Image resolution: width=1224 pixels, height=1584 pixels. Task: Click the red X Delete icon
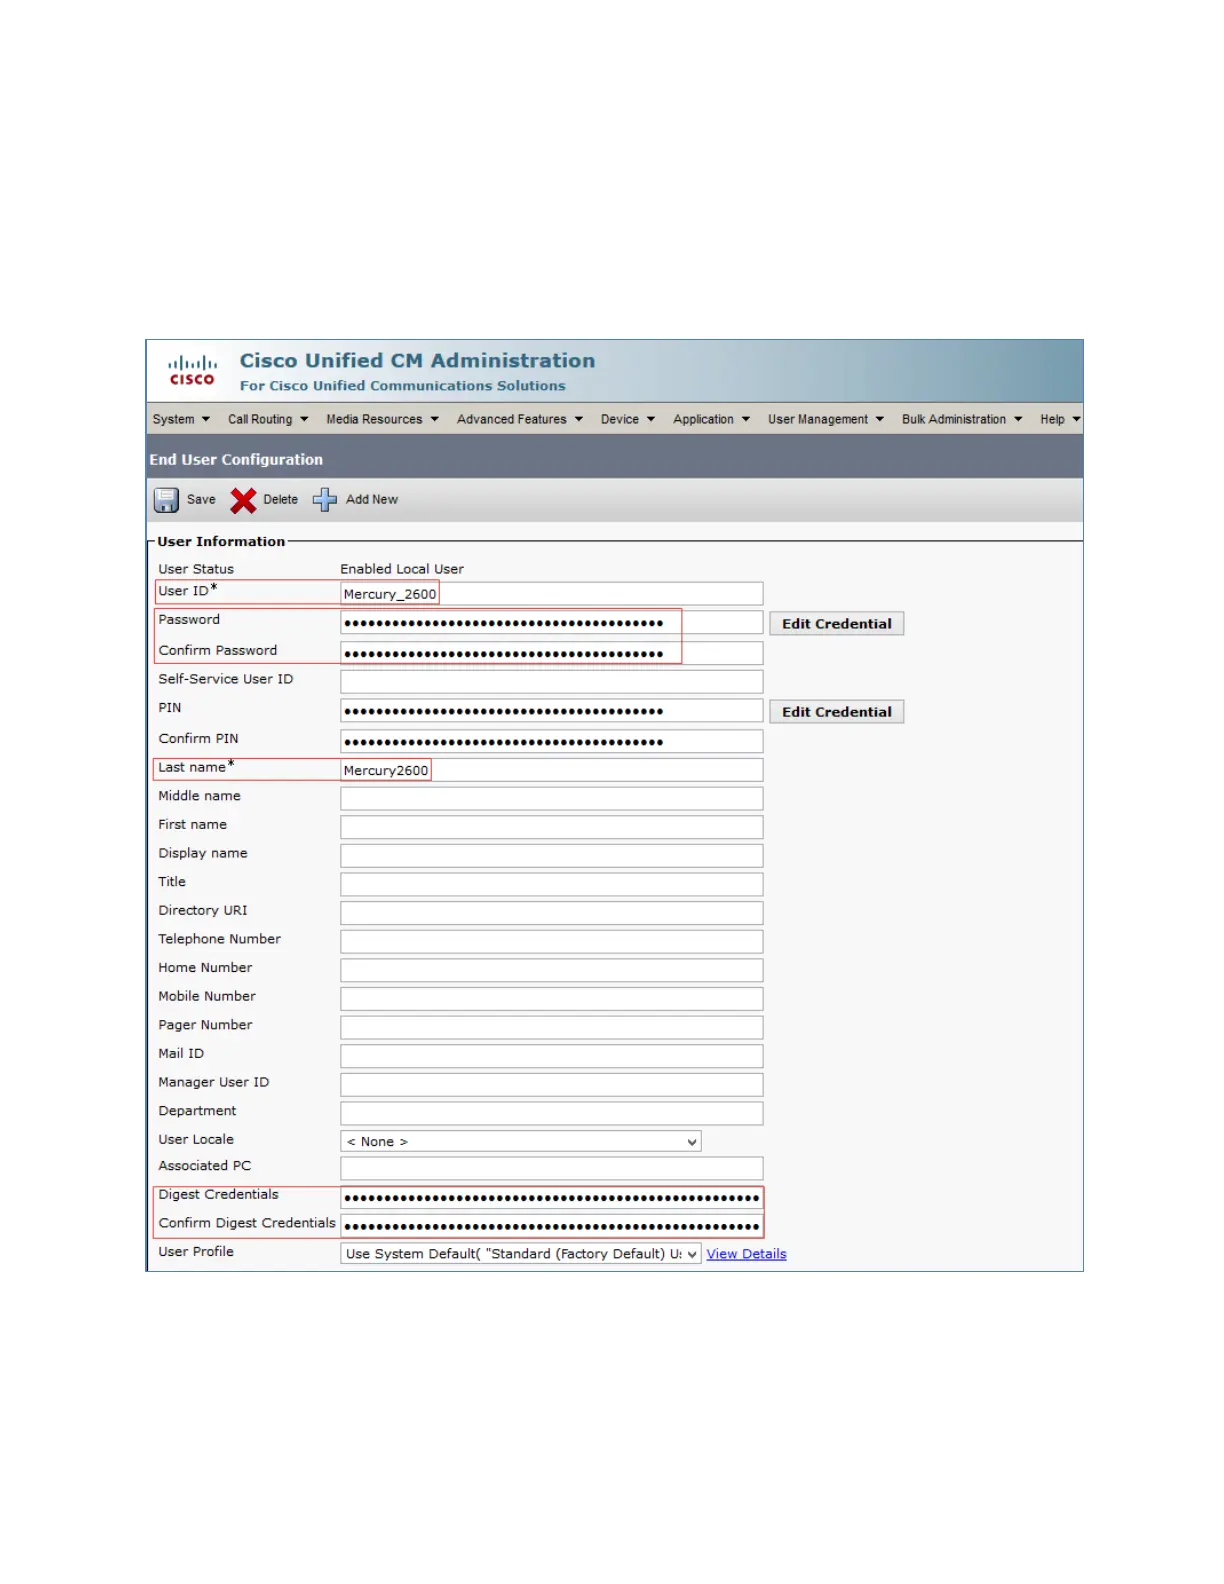[x=243, y=500]
